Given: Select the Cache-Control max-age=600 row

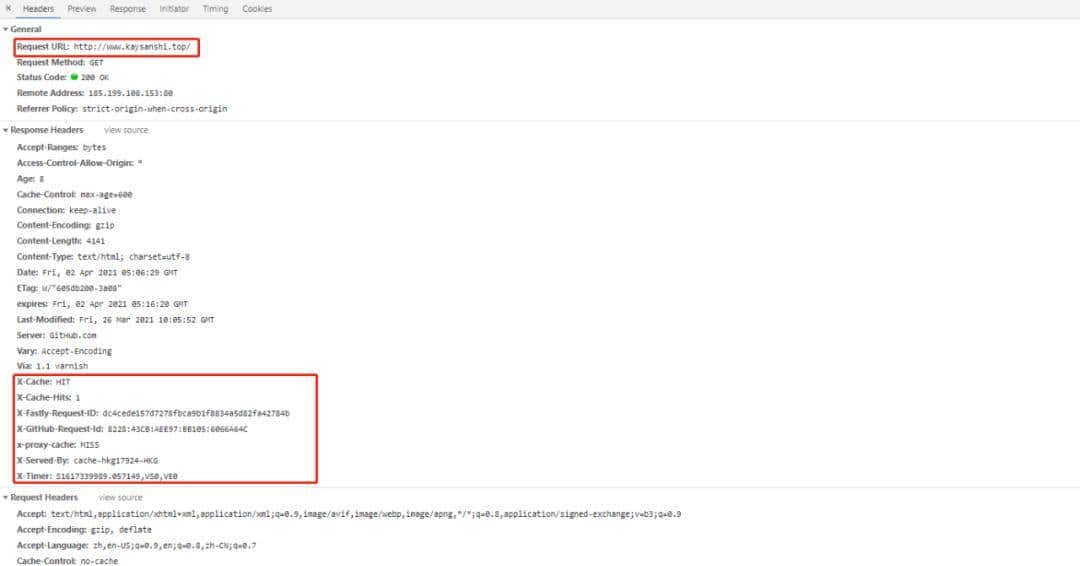Looking at the screenshot, I should click(x=74, y=195).
